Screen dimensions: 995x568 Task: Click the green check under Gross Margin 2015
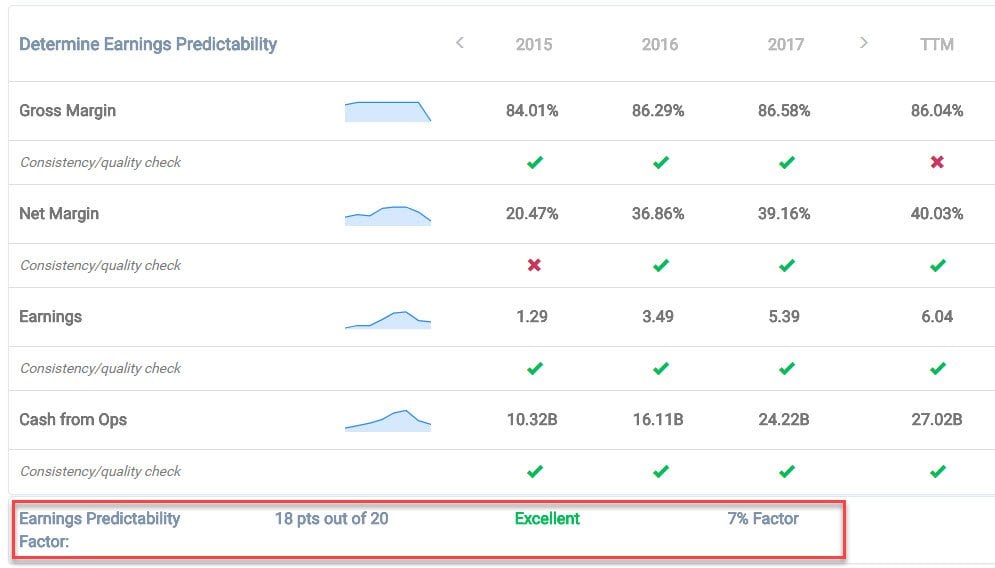(534, 162)
